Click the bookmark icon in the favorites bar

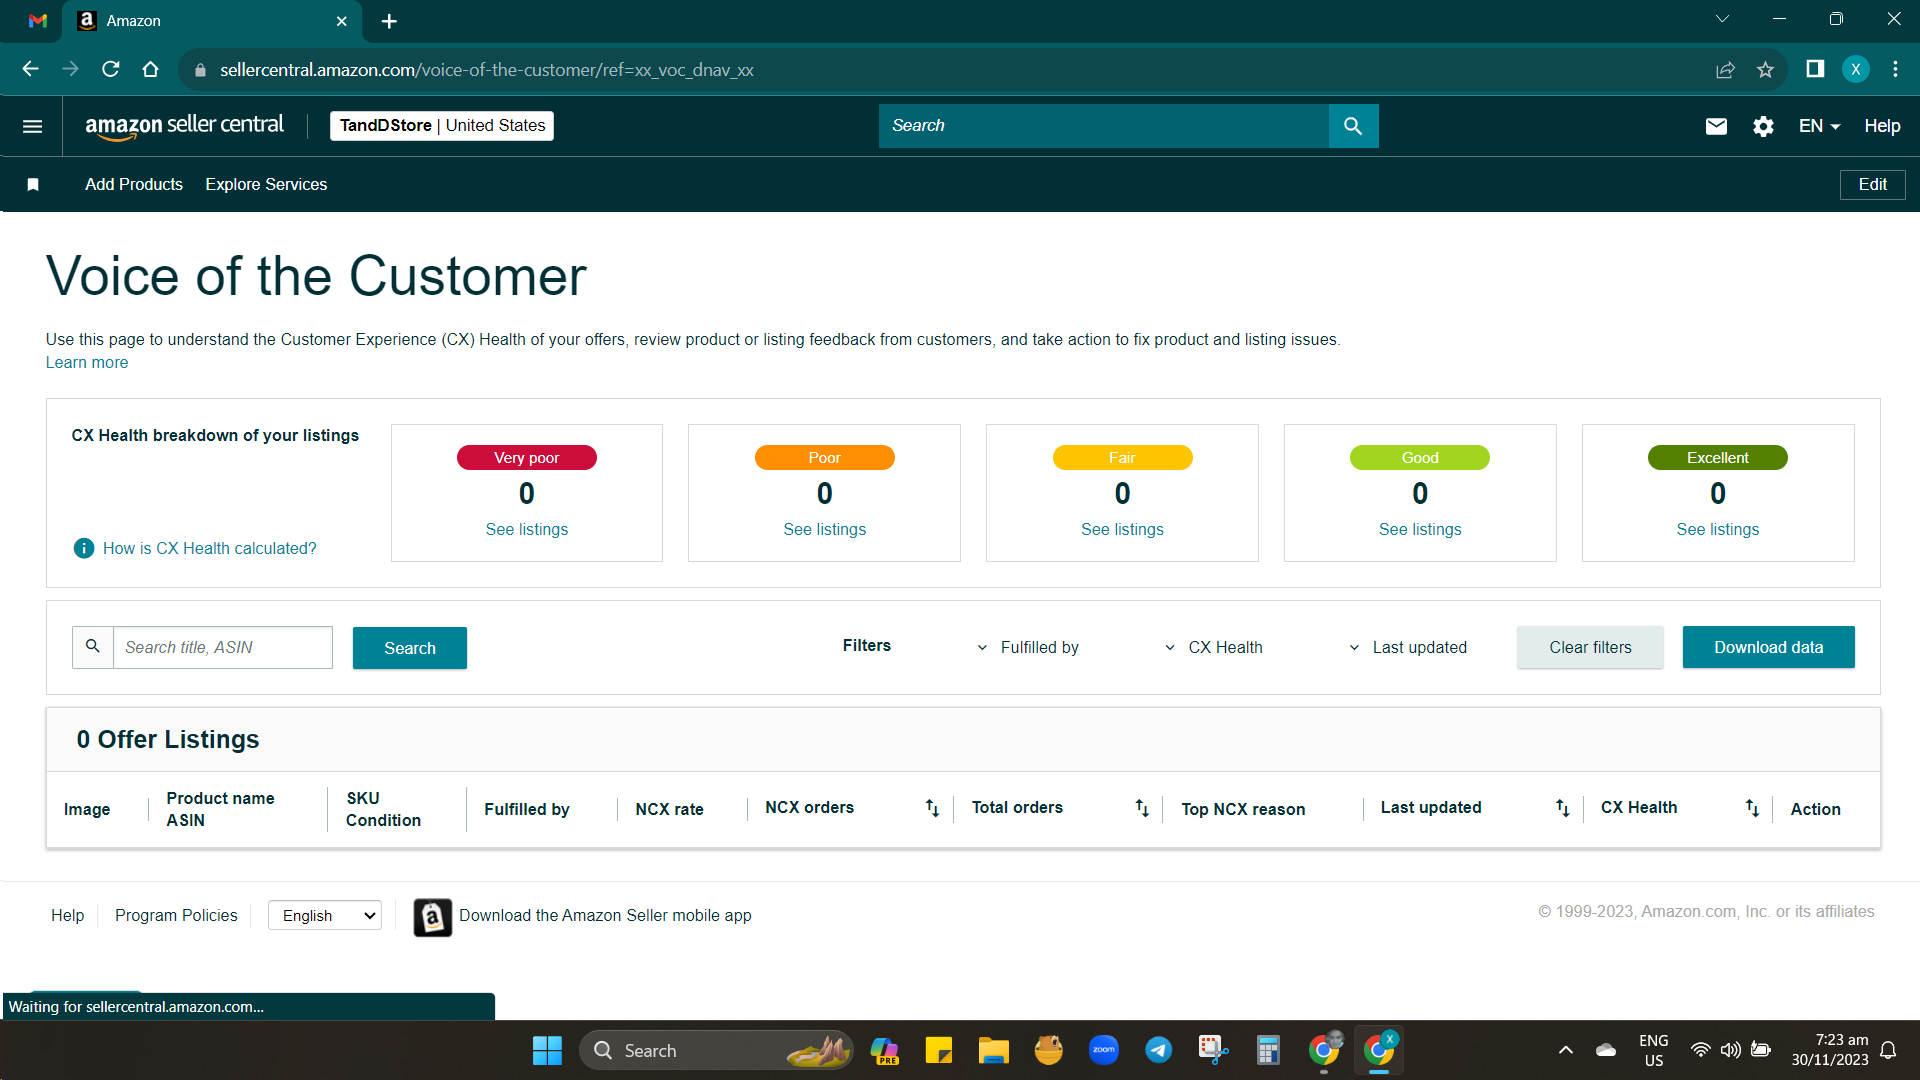click(33, 184)
